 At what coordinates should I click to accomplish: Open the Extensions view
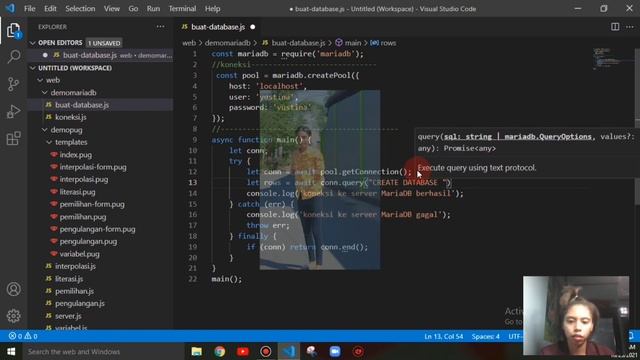[x=13, y=138]
